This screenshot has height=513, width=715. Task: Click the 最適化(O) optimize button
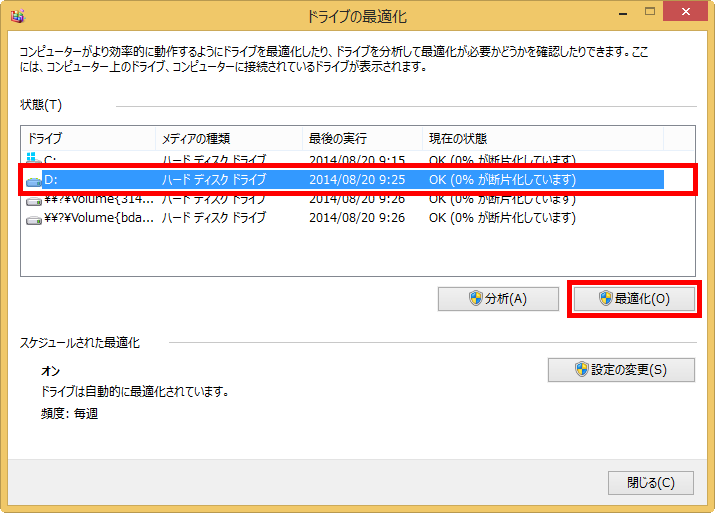coord(634,299)
